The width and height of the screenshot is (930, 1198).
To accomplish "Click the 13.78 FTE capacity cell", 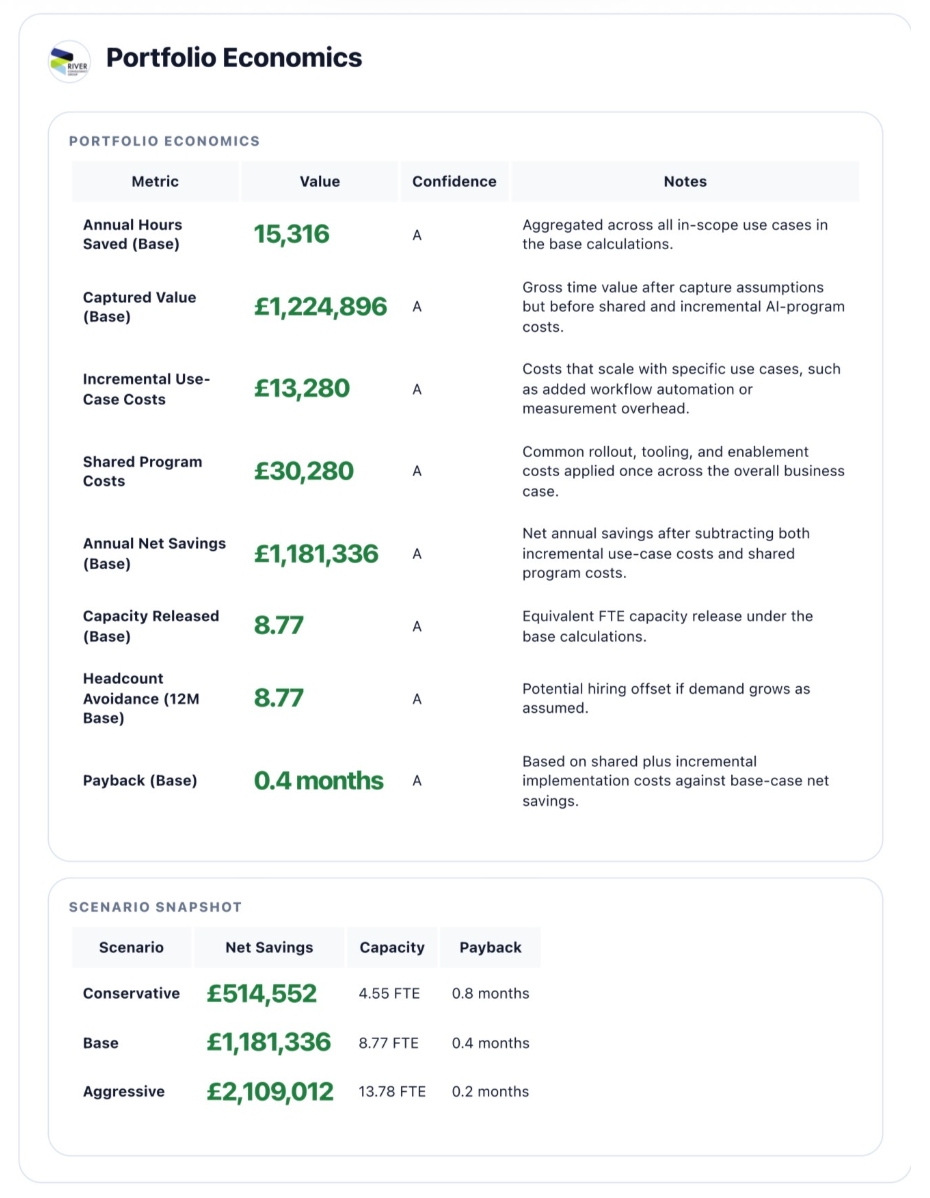I will [x=392, y=1092].
